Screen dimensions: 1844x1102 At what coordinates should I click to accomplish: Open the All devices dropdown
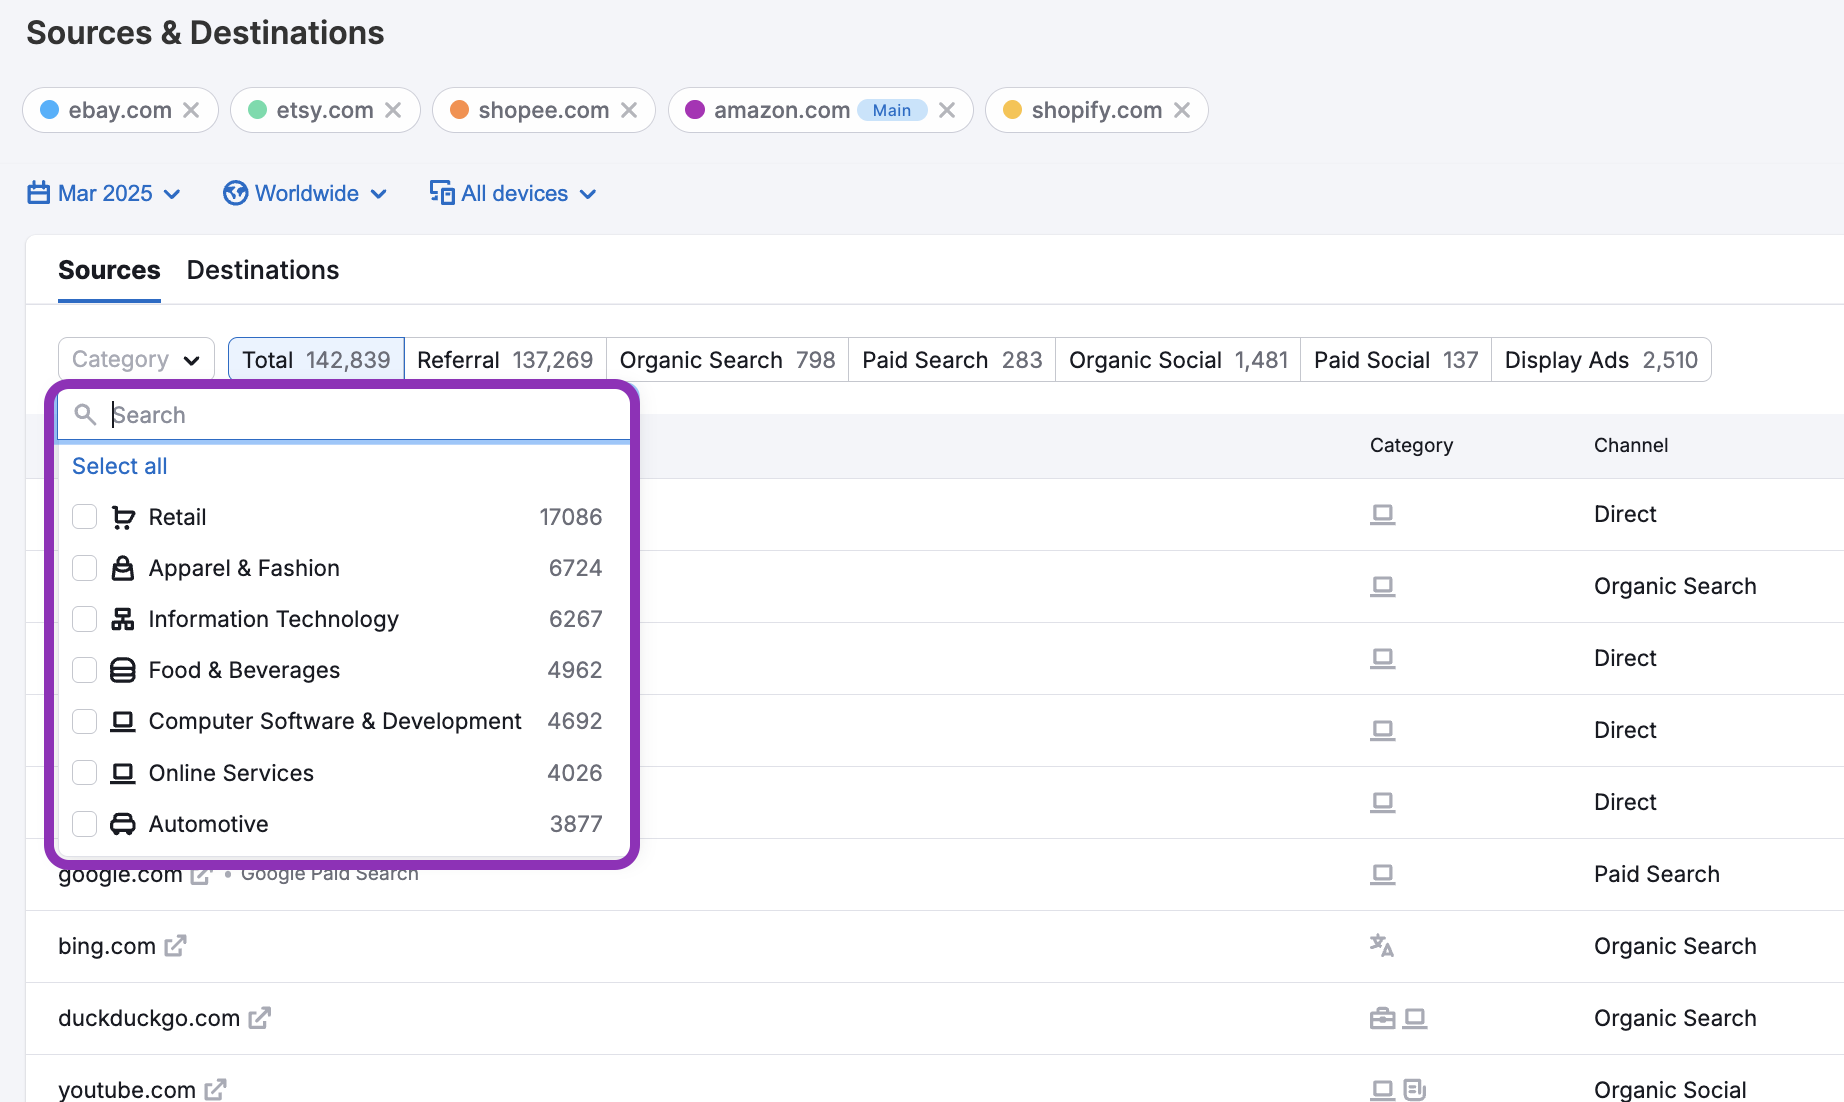[513, 193]
